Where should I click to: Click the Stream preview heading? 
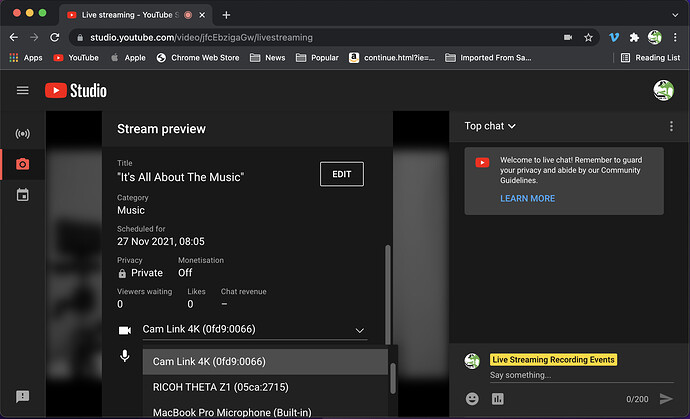[x=161, y=129]
